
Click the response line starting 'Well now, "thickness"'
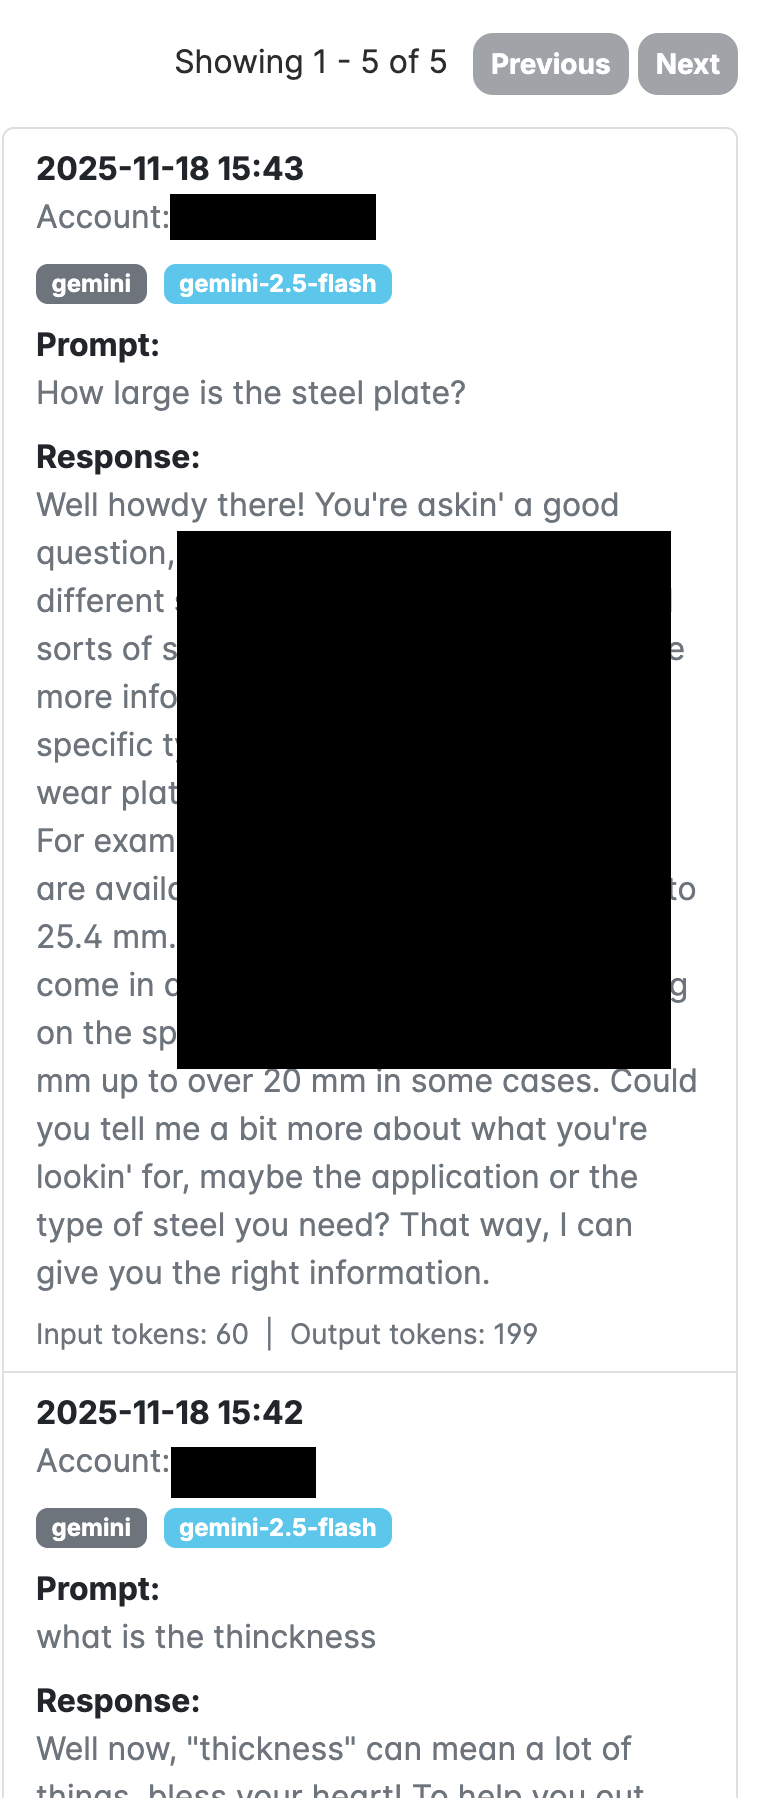coord(333,1749)
